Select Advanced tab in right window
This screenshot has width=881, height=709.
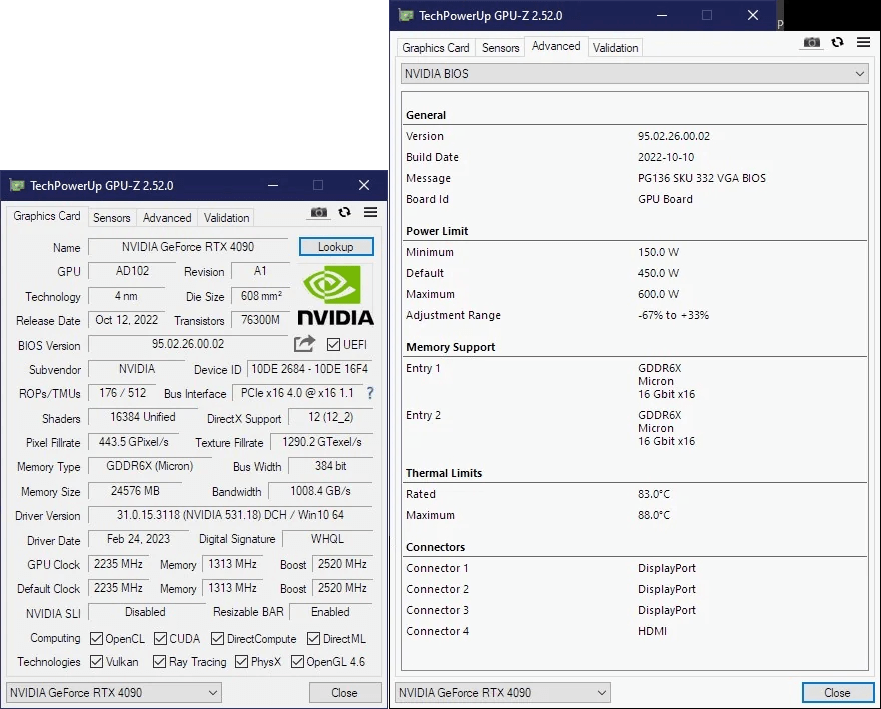(x=556, y=46)
